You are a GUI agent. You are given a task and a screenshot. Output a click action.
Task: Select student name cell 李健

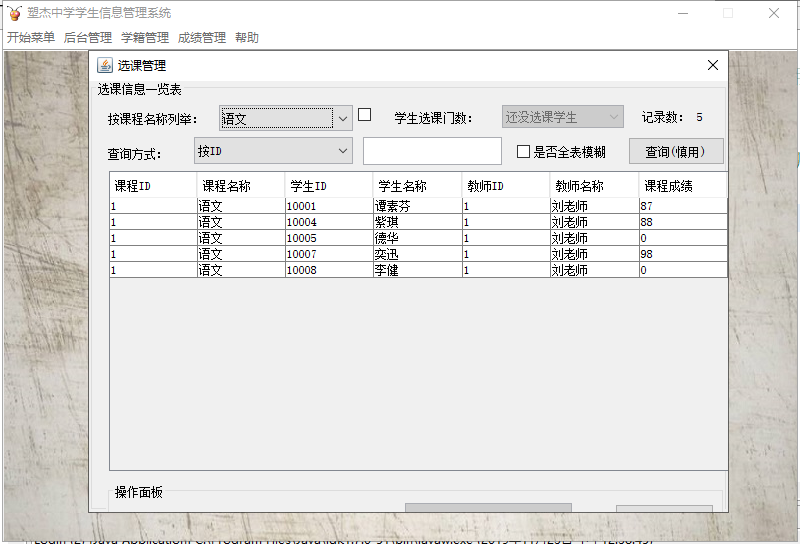pos(417,269)
